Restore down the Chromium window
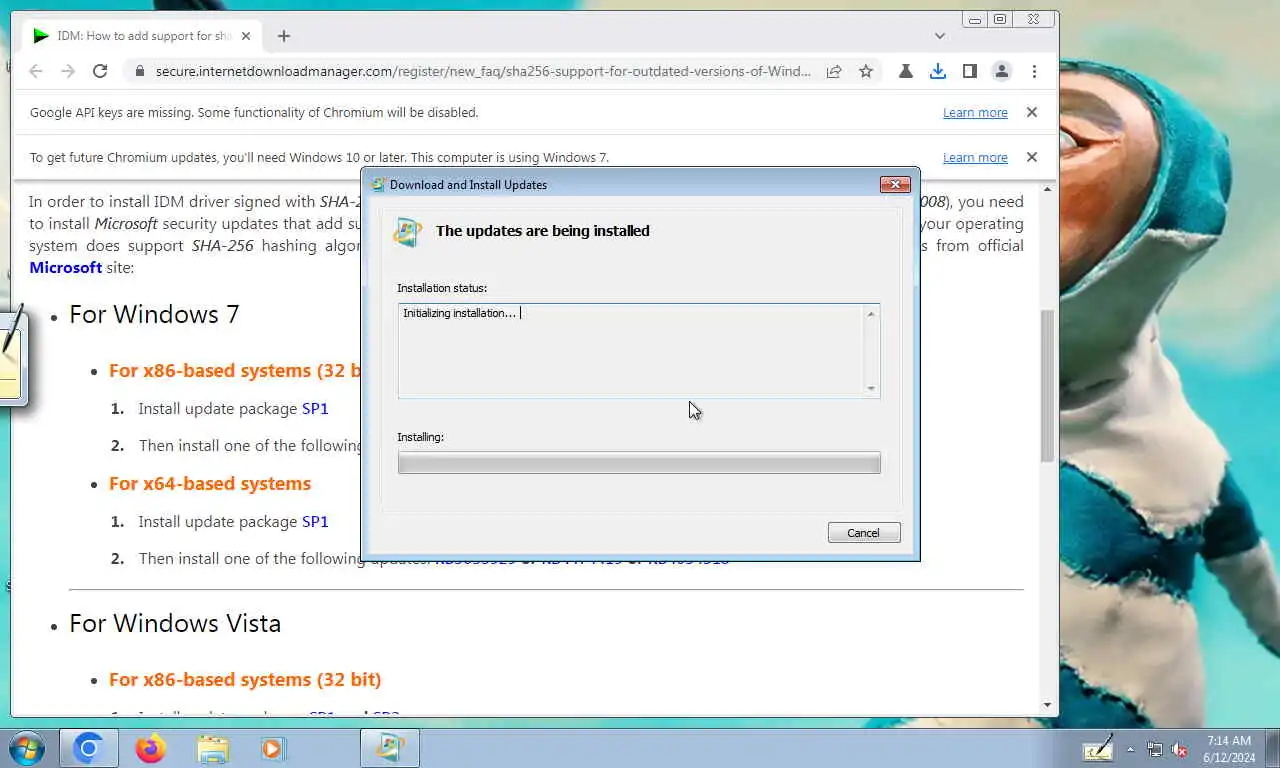This screenshot has width=1280, height=768. 1000,19
